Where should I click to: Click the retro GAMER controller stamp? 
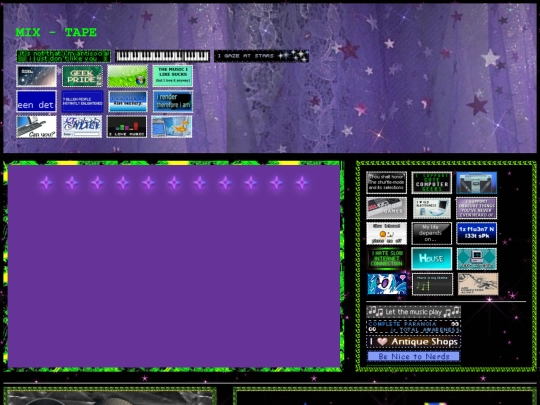[x=386, y=208]
